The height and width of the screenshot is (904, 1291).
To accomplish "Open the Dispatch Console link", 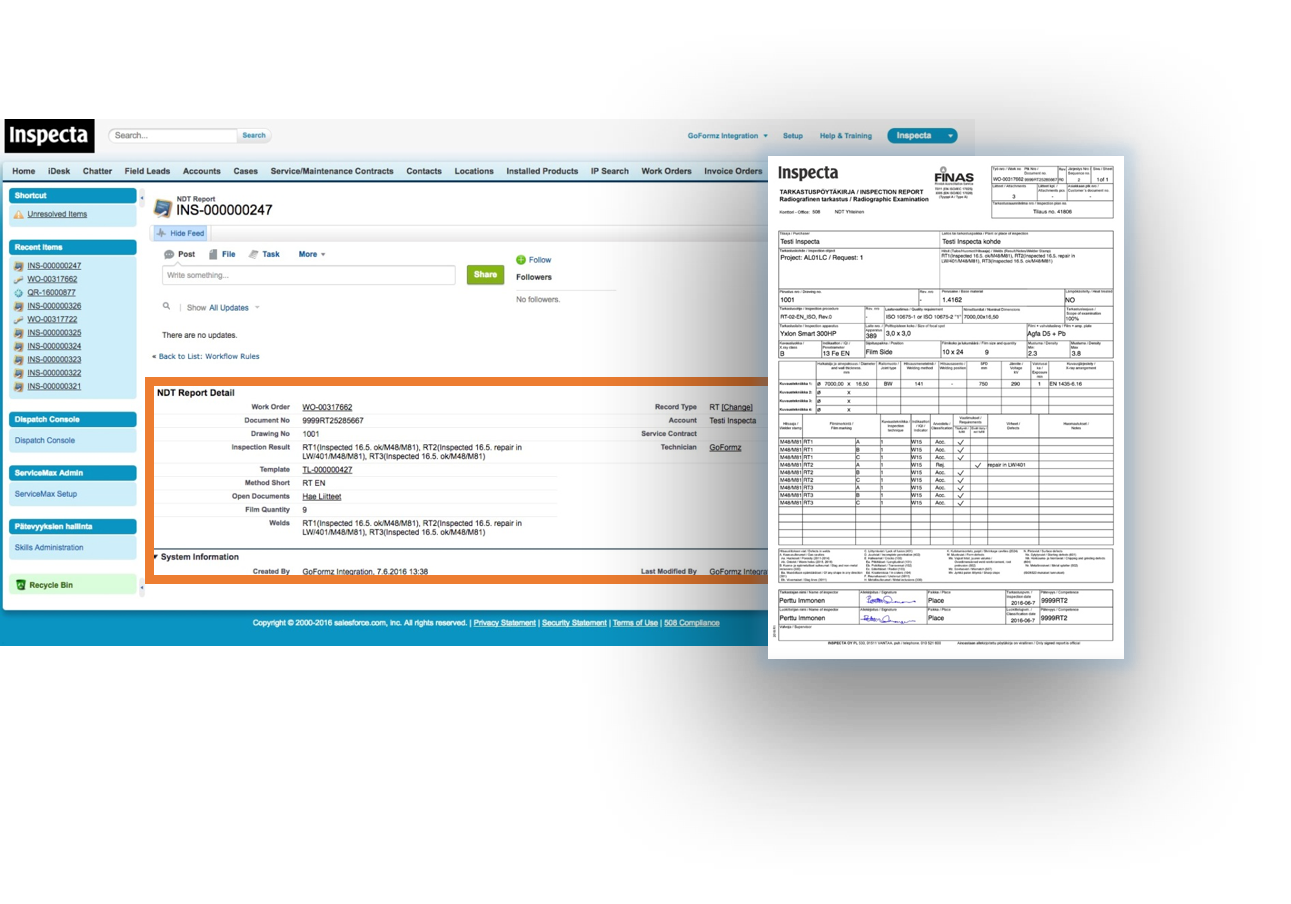I will click(x=45, y=440).
